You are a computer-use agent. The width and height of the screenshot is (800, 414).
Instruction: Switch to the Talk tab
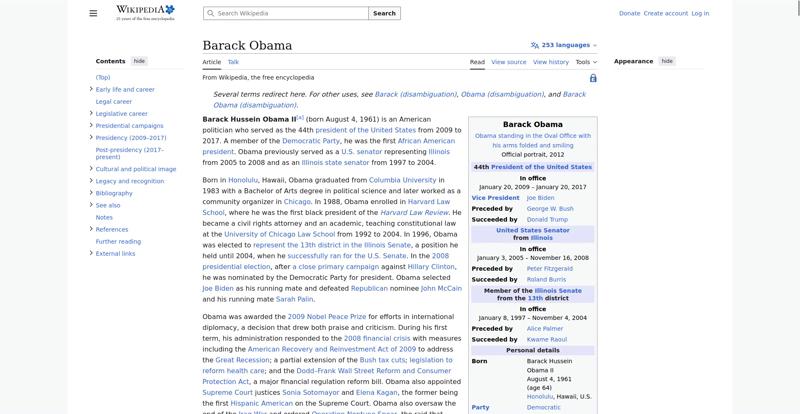coord(233,62)
